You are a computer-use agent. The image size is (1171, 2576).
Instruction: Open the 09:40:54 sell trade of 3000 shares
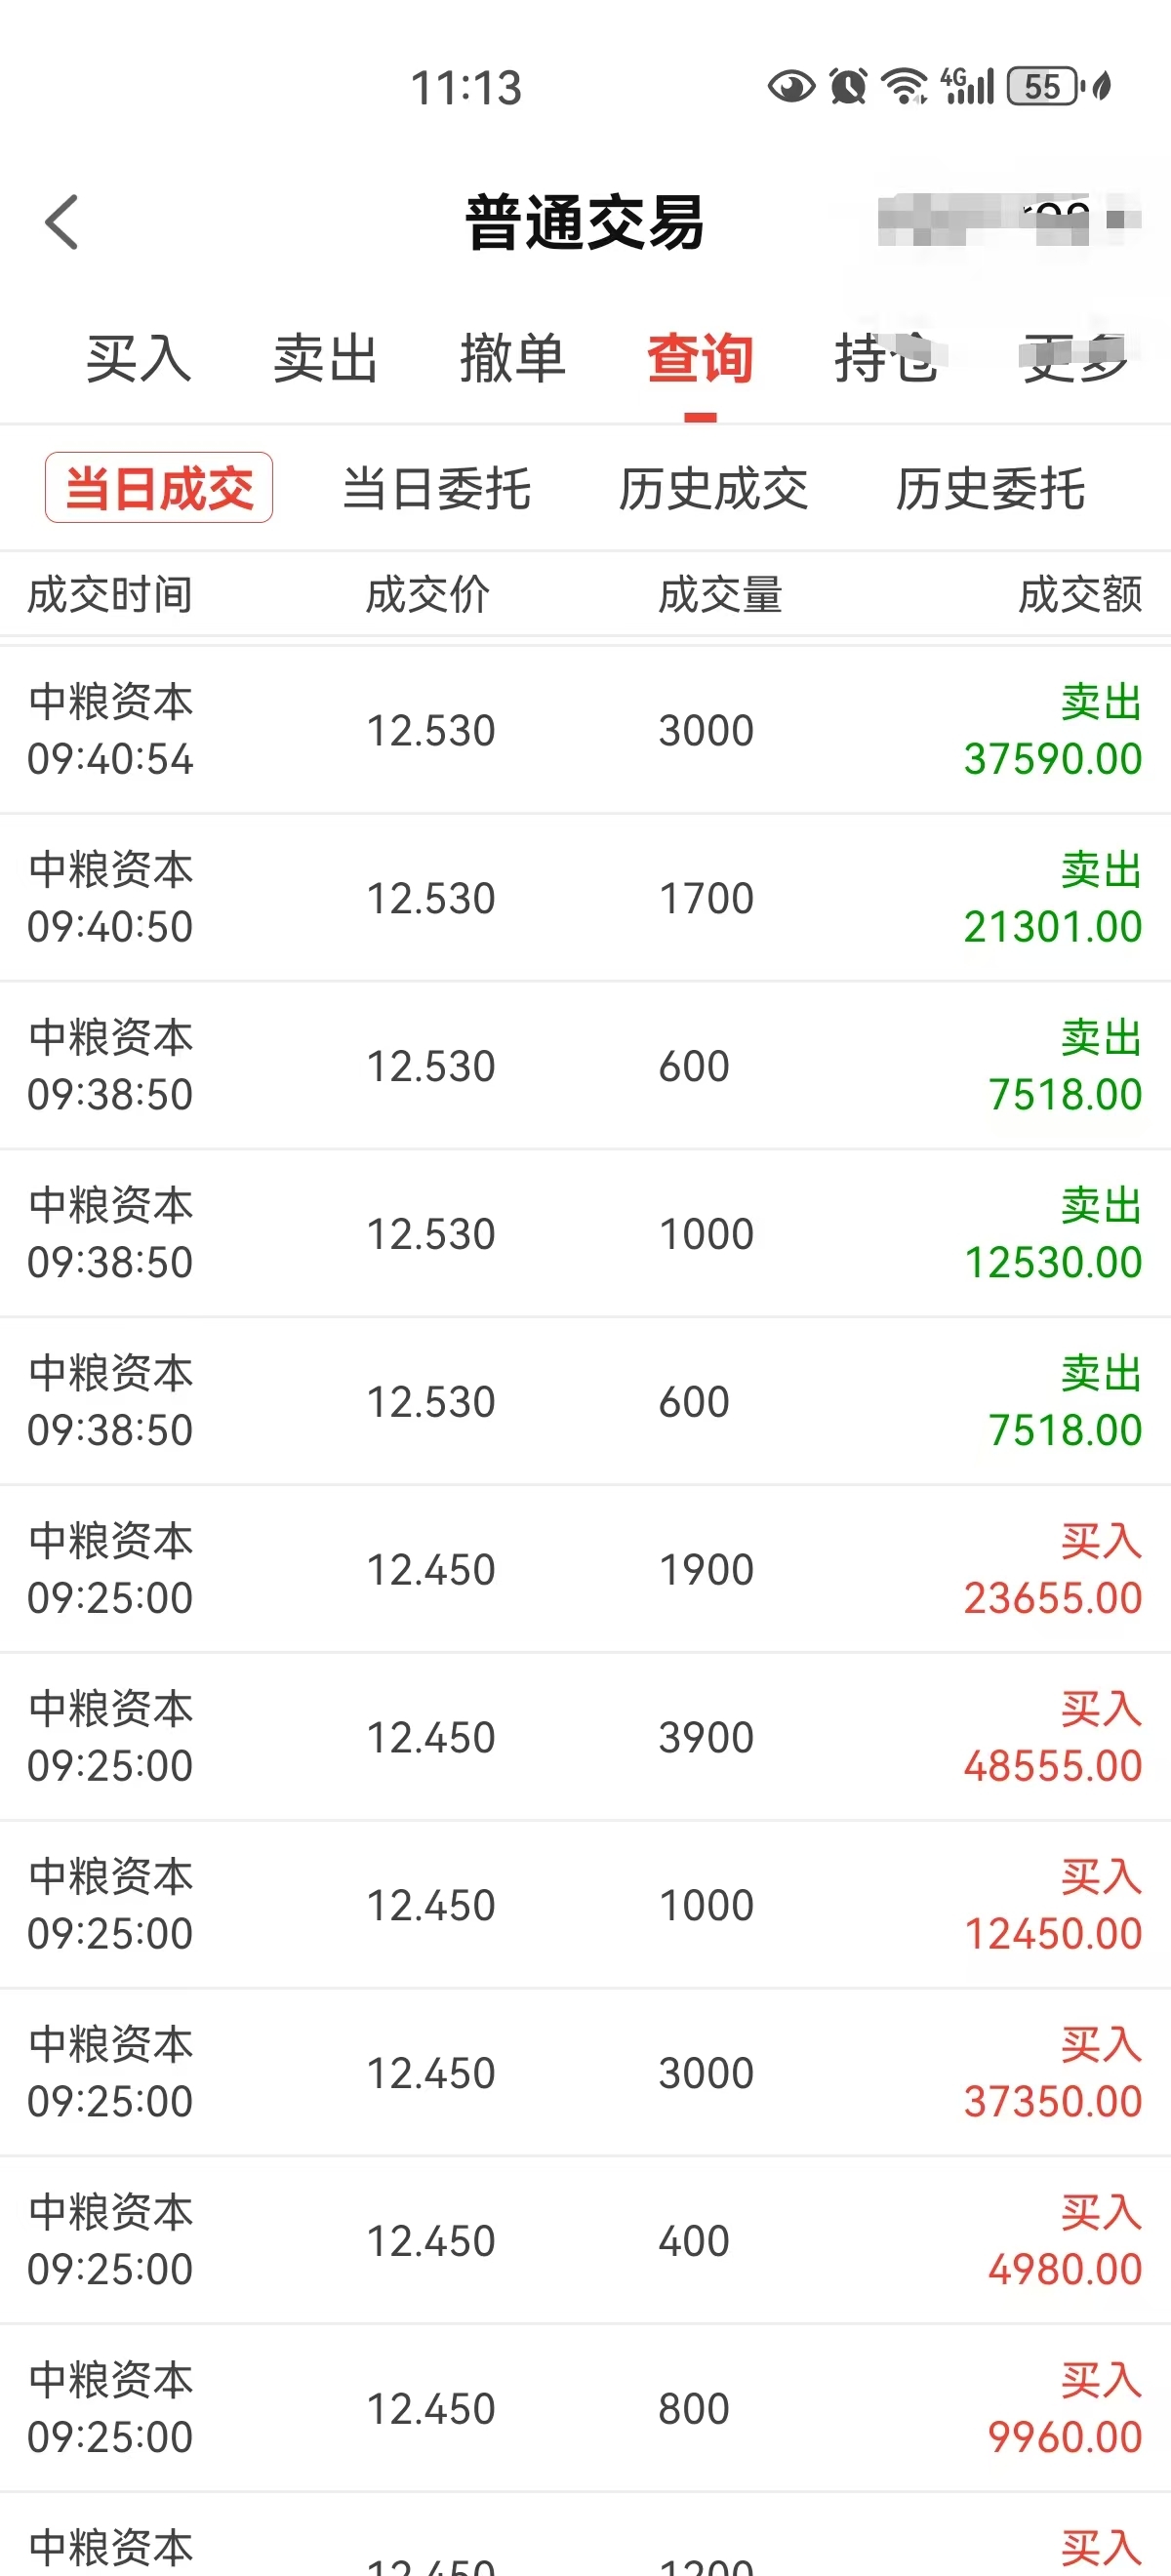[585, 730]
